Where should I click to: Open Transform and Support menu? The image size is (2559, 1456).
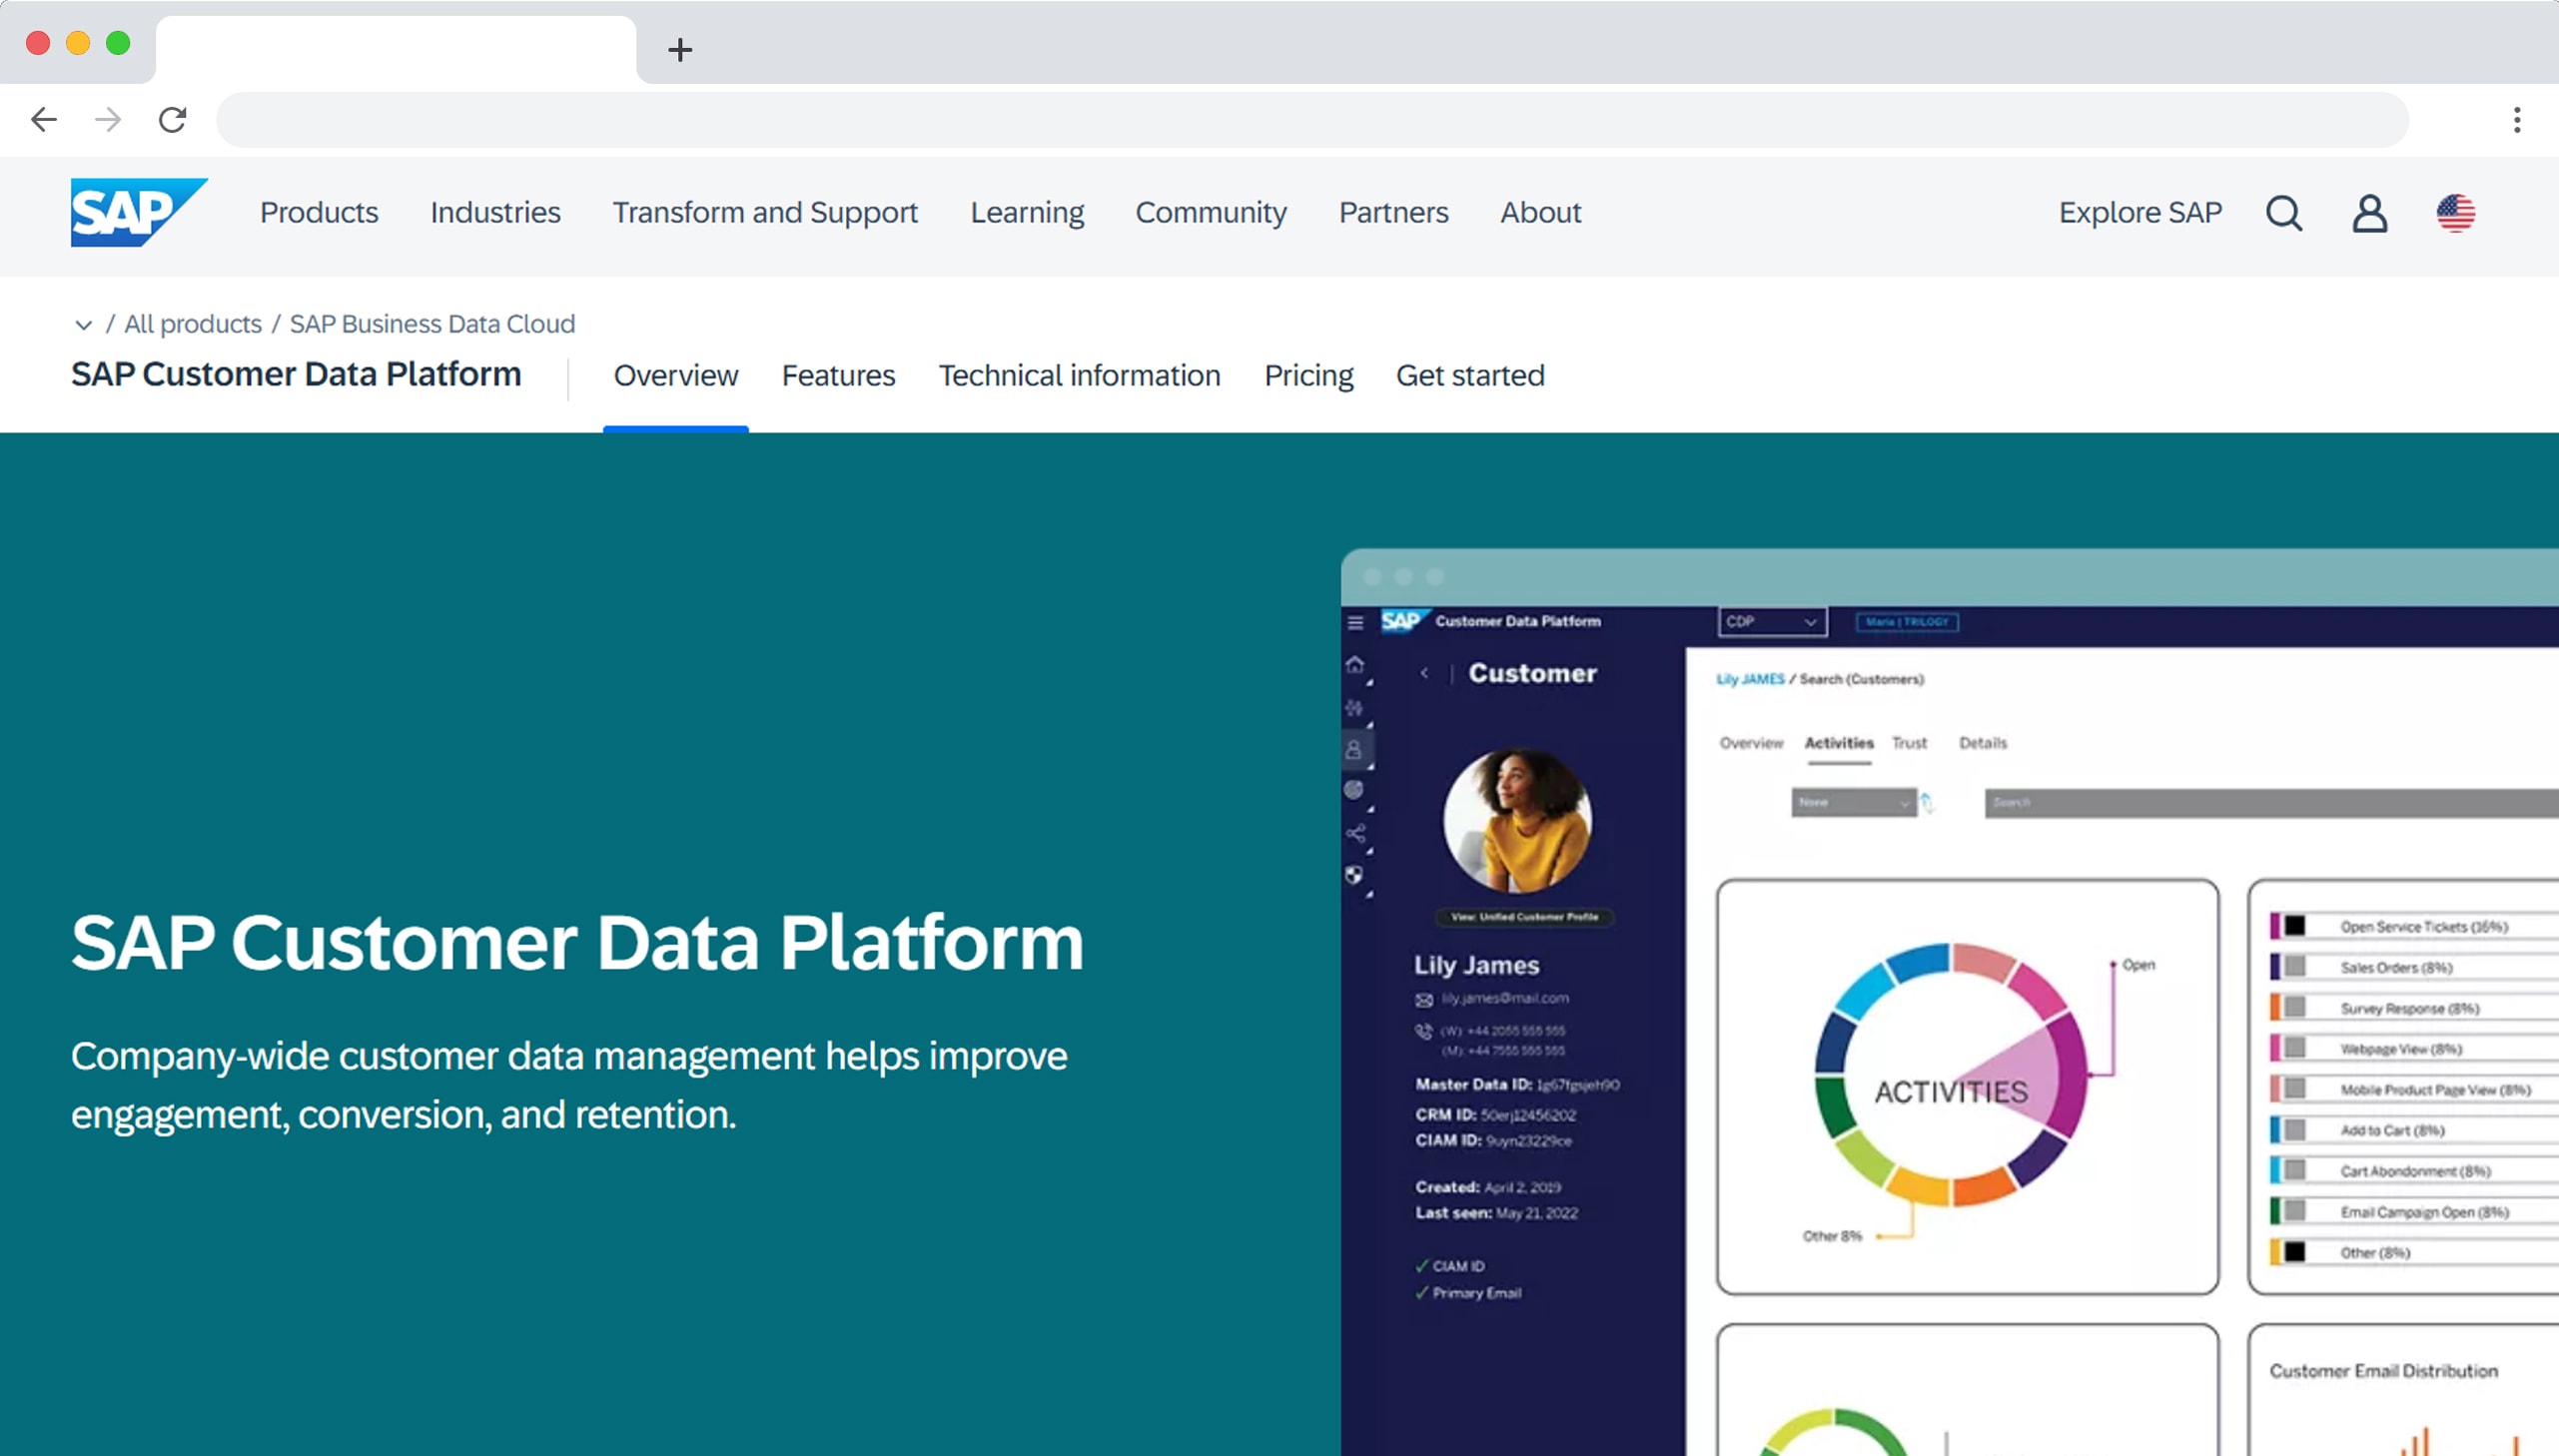coord(765,213)
